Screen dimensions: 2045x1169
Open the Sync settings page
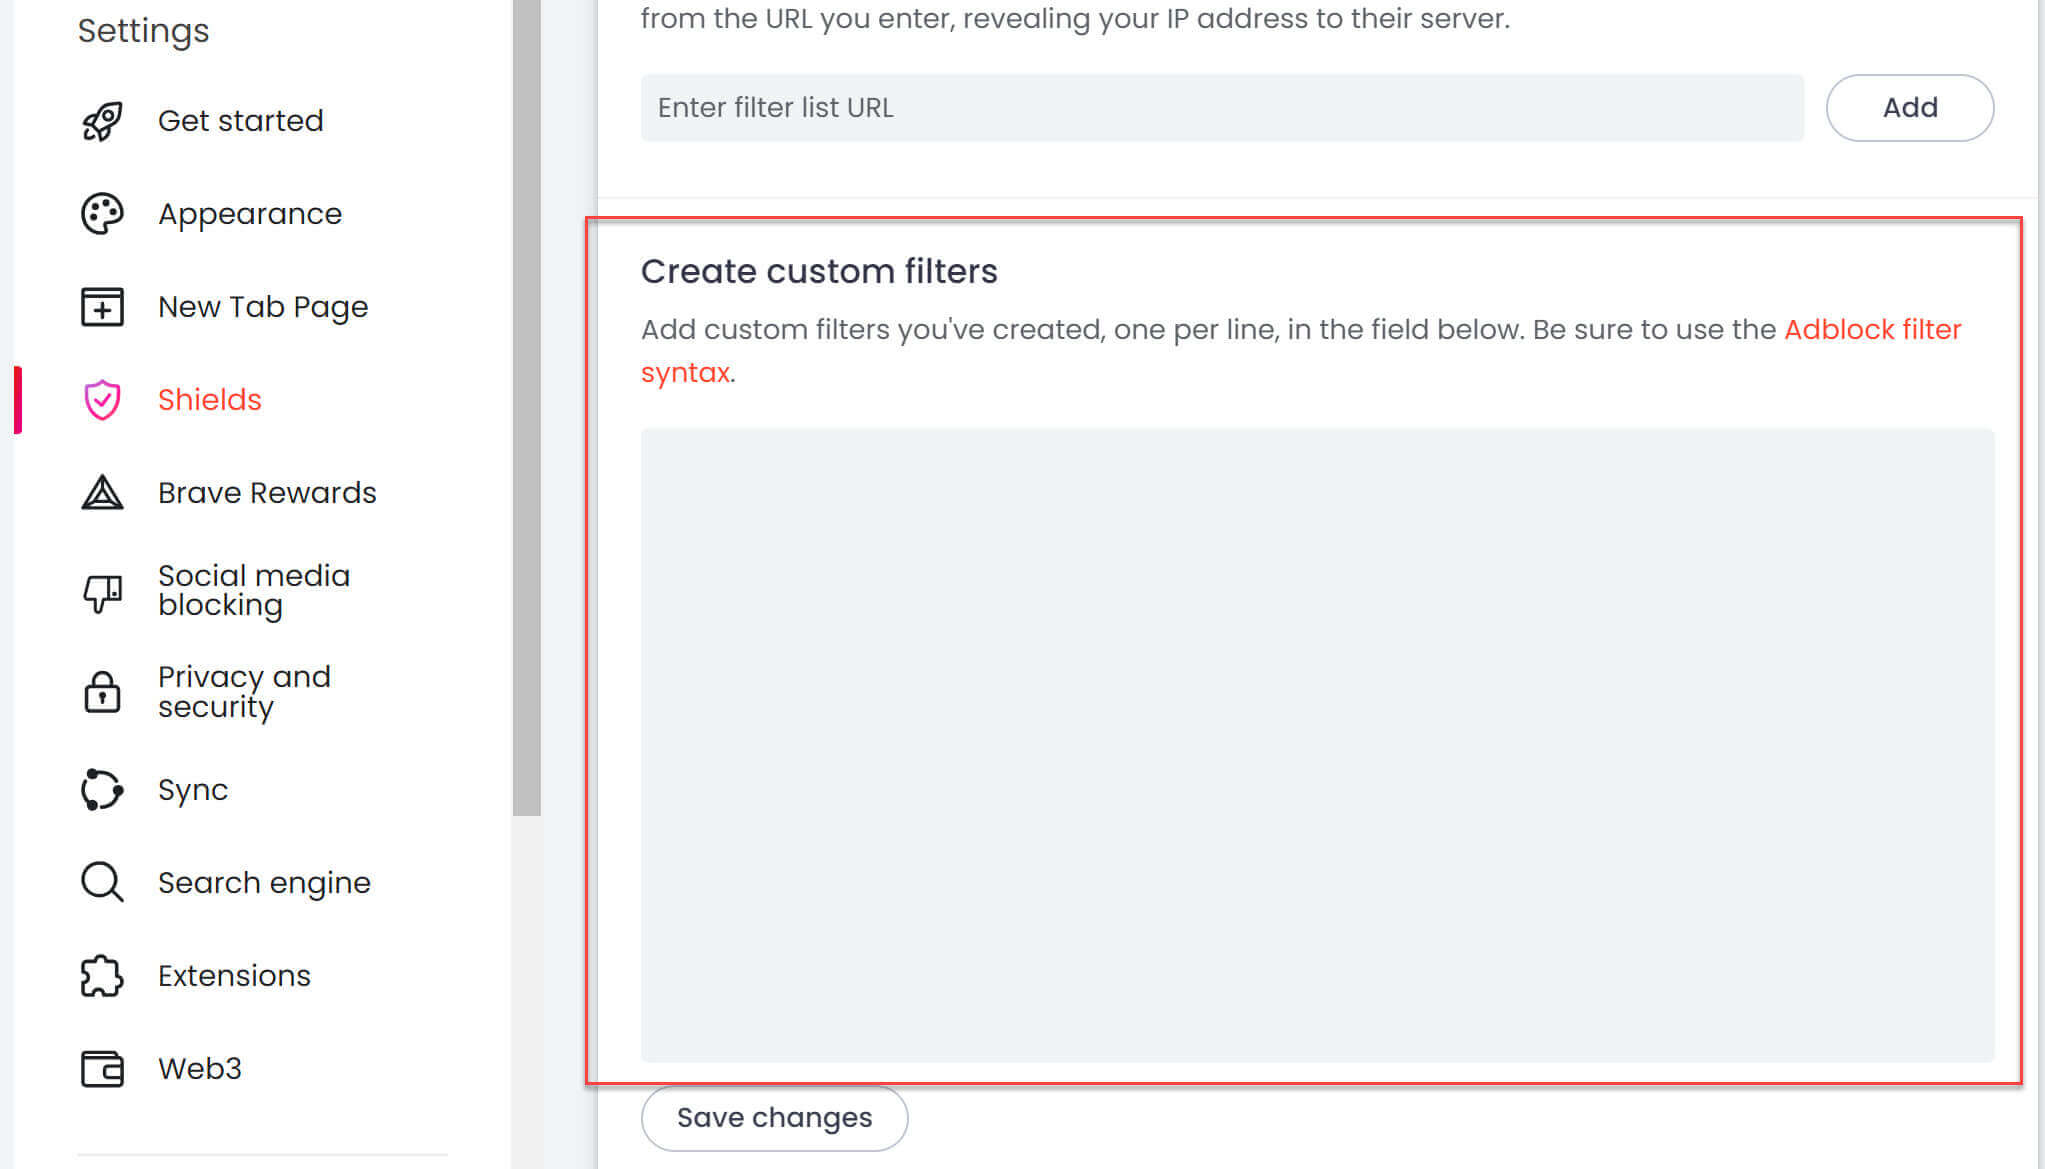pyautogui.click(x=193, y=790)
